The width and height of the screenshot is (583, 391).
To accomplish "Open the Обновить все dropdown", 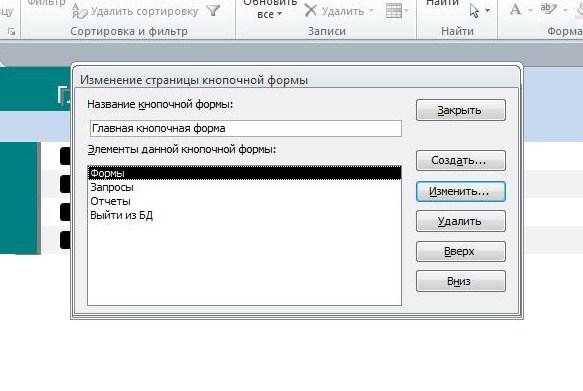I will click(270, 9).
